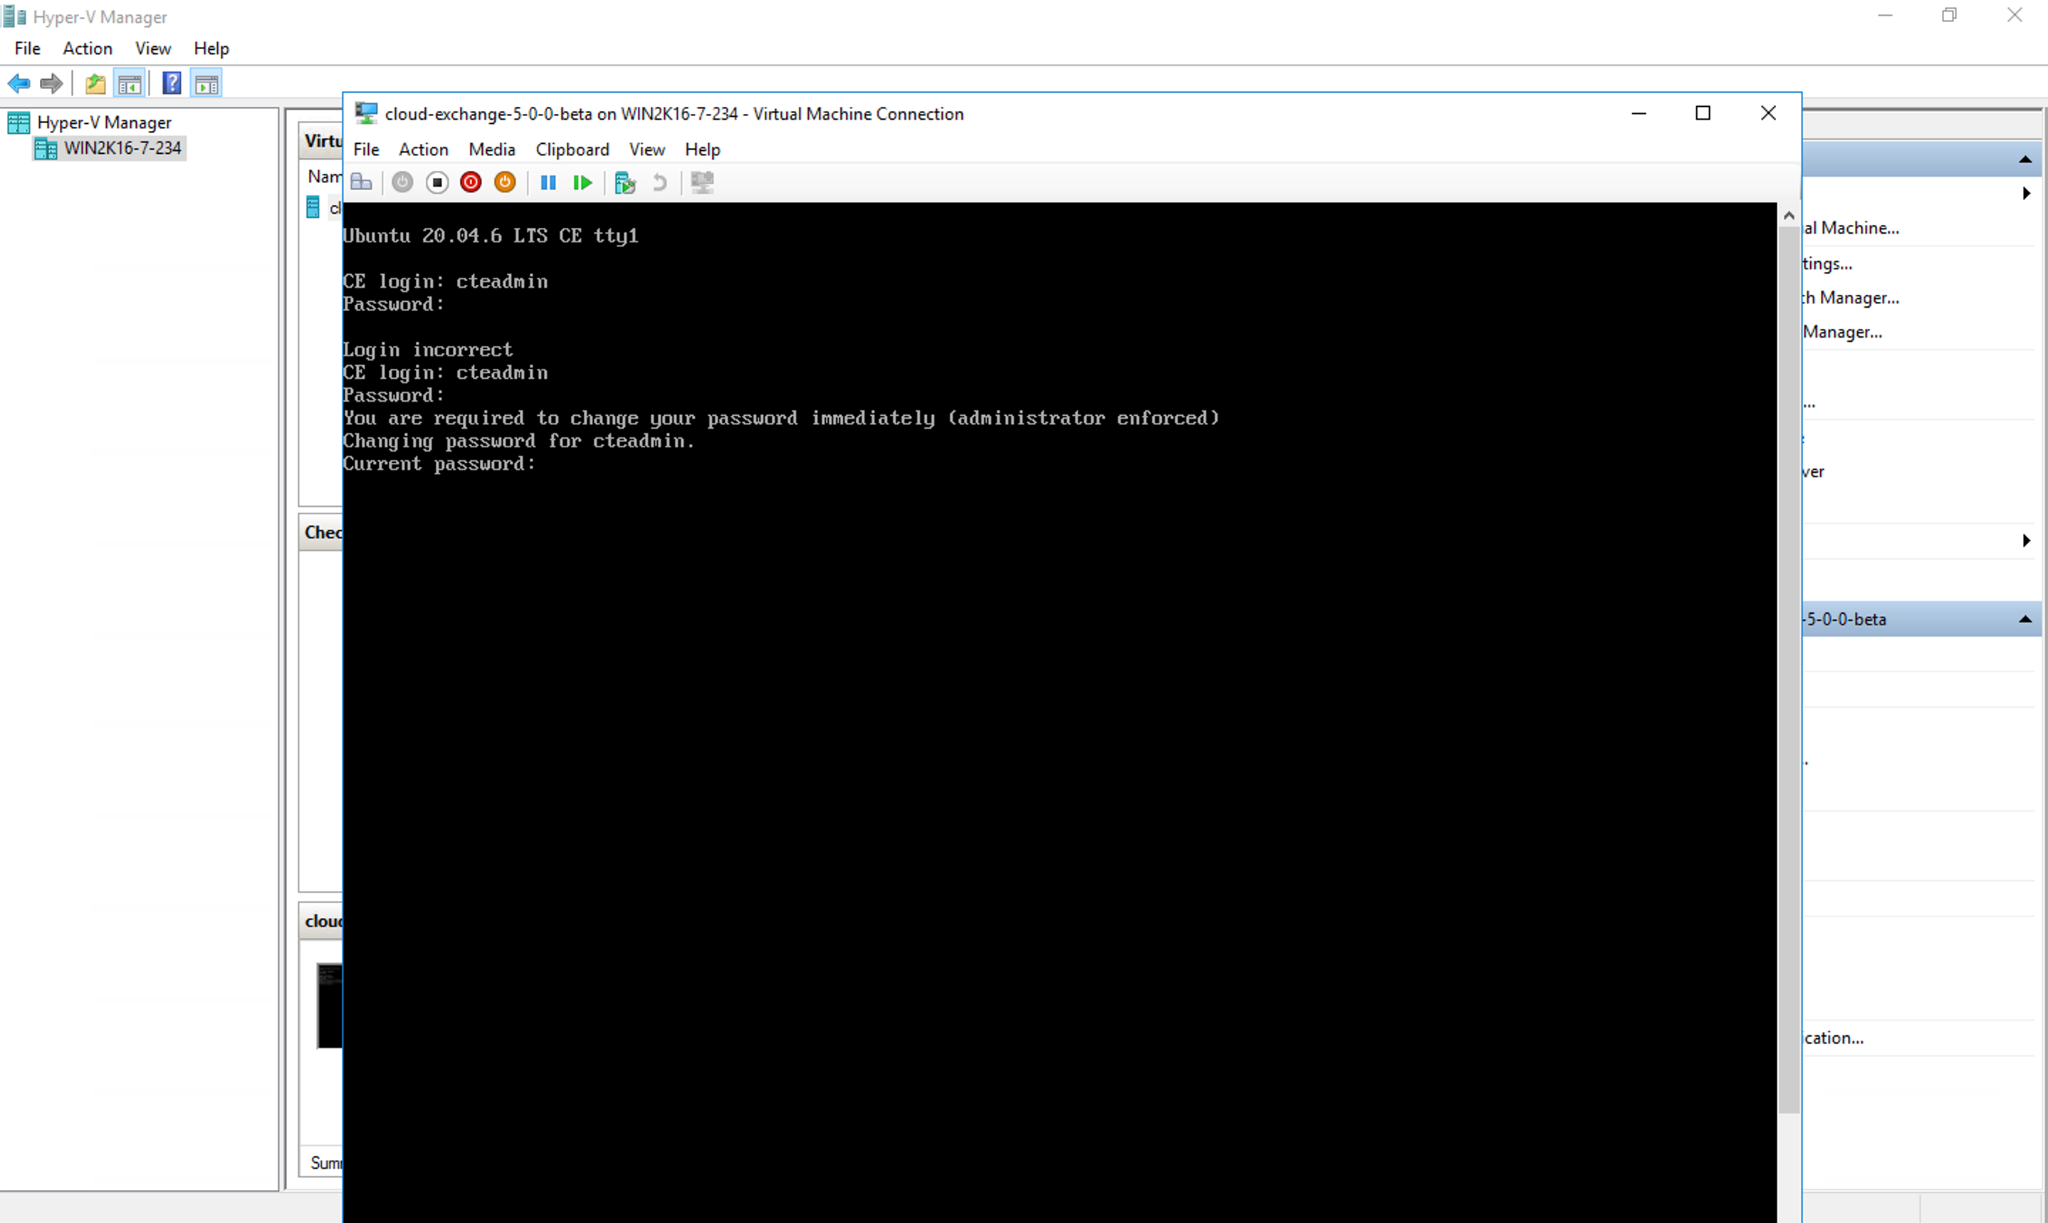2048x1223 pixels.
Task: Select Hyper-V Manager root tree node
Action: (x=104, y=122)
